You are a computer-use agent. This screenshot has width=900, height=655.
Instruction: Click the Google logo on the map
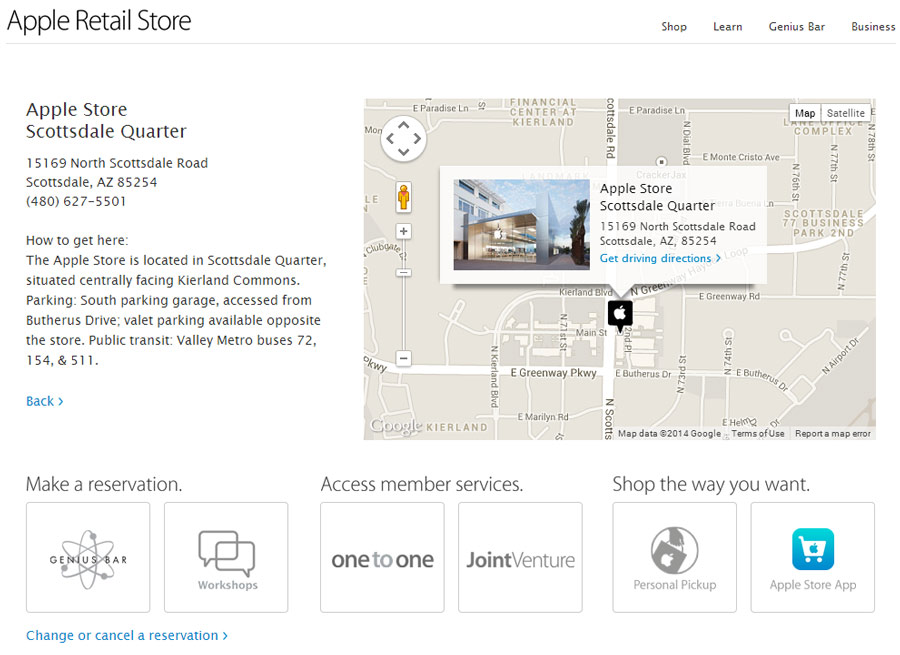pyautogui.click(x=396, y=426)
